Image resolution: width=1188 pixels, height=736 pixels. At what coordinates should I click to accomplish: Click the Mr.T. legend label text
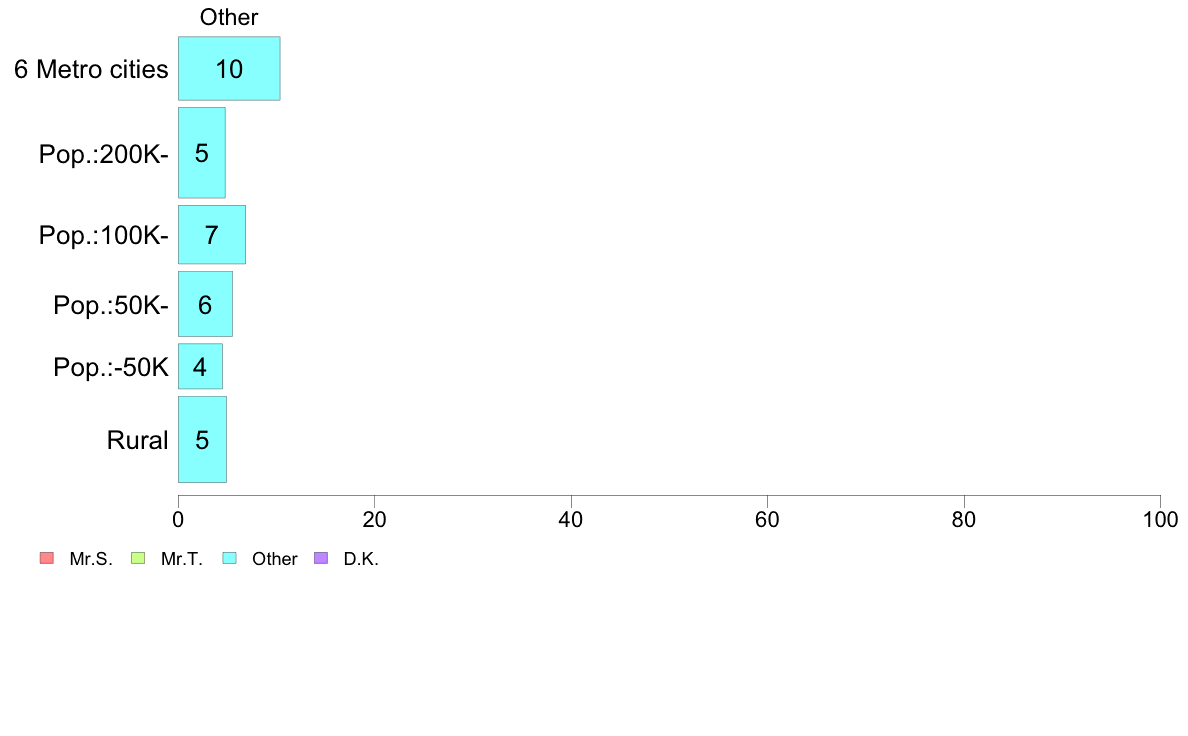tap(181, 559)
